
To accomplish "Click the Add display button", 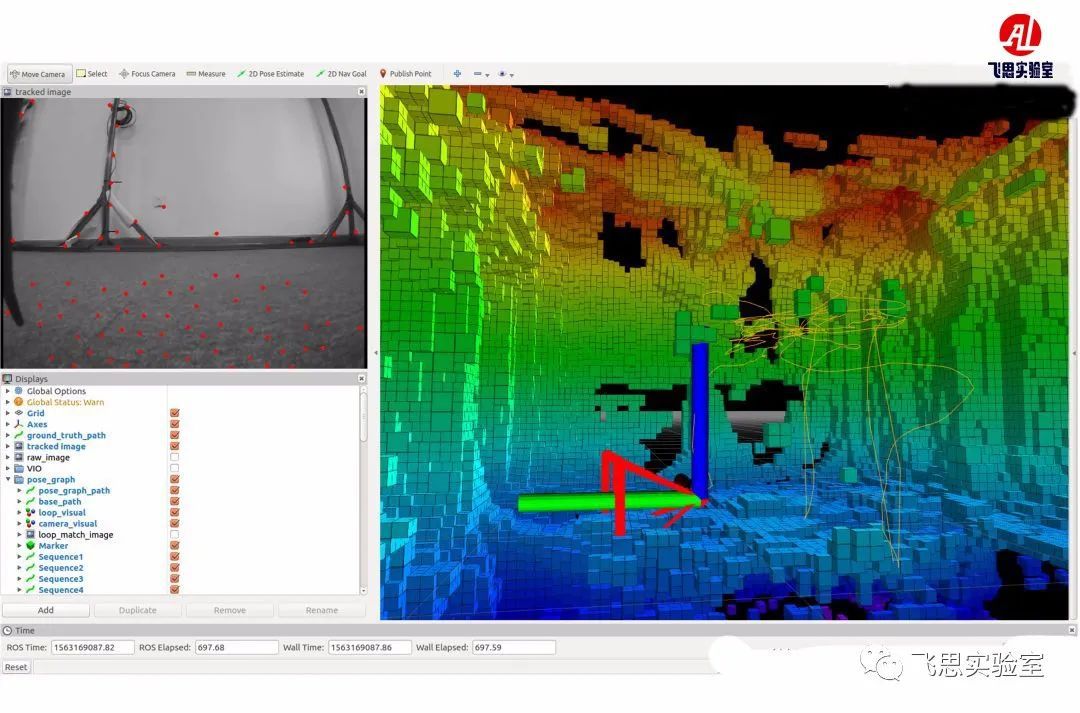I will pyautogui.click(x=45, y=610).
